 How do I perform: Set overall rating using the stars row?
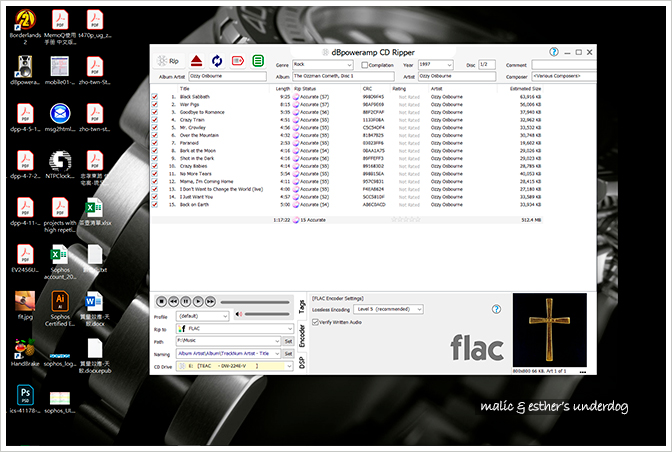405,220
